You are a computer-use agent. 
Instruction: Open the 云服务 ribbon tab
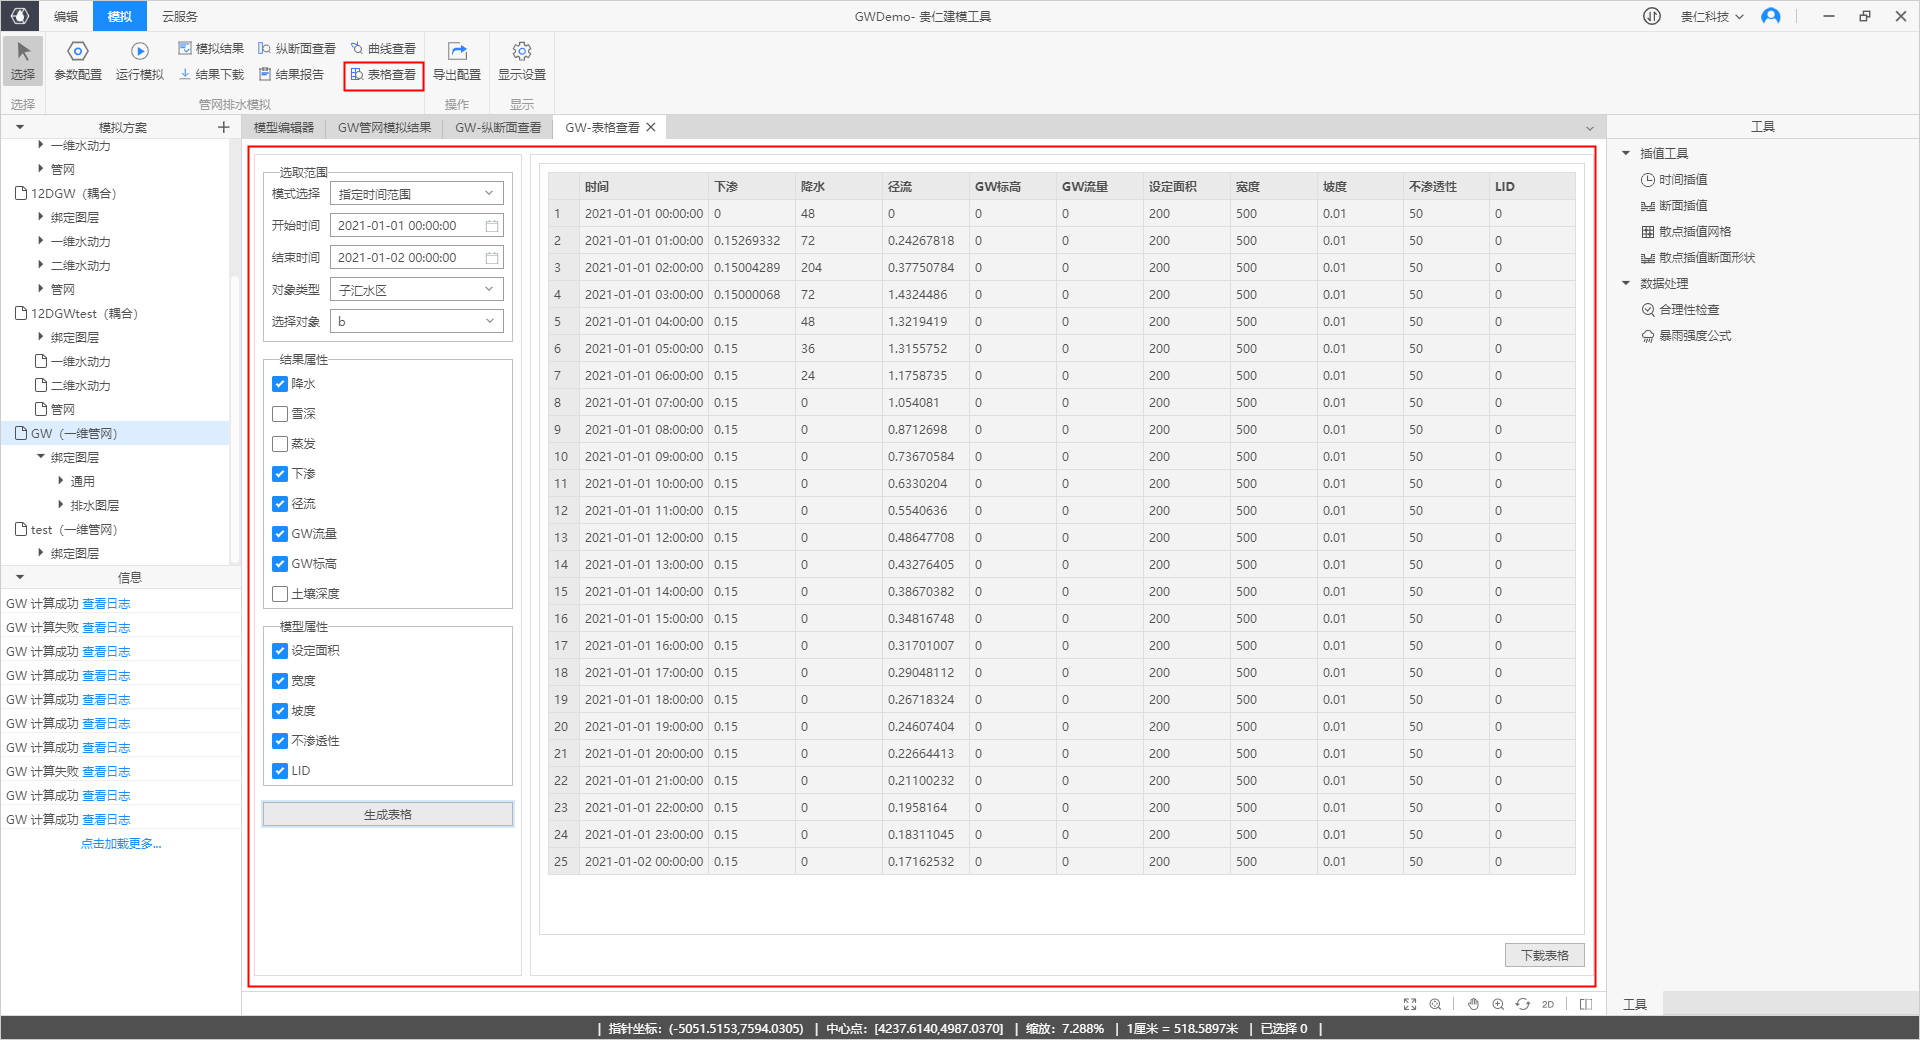(180, 16)
